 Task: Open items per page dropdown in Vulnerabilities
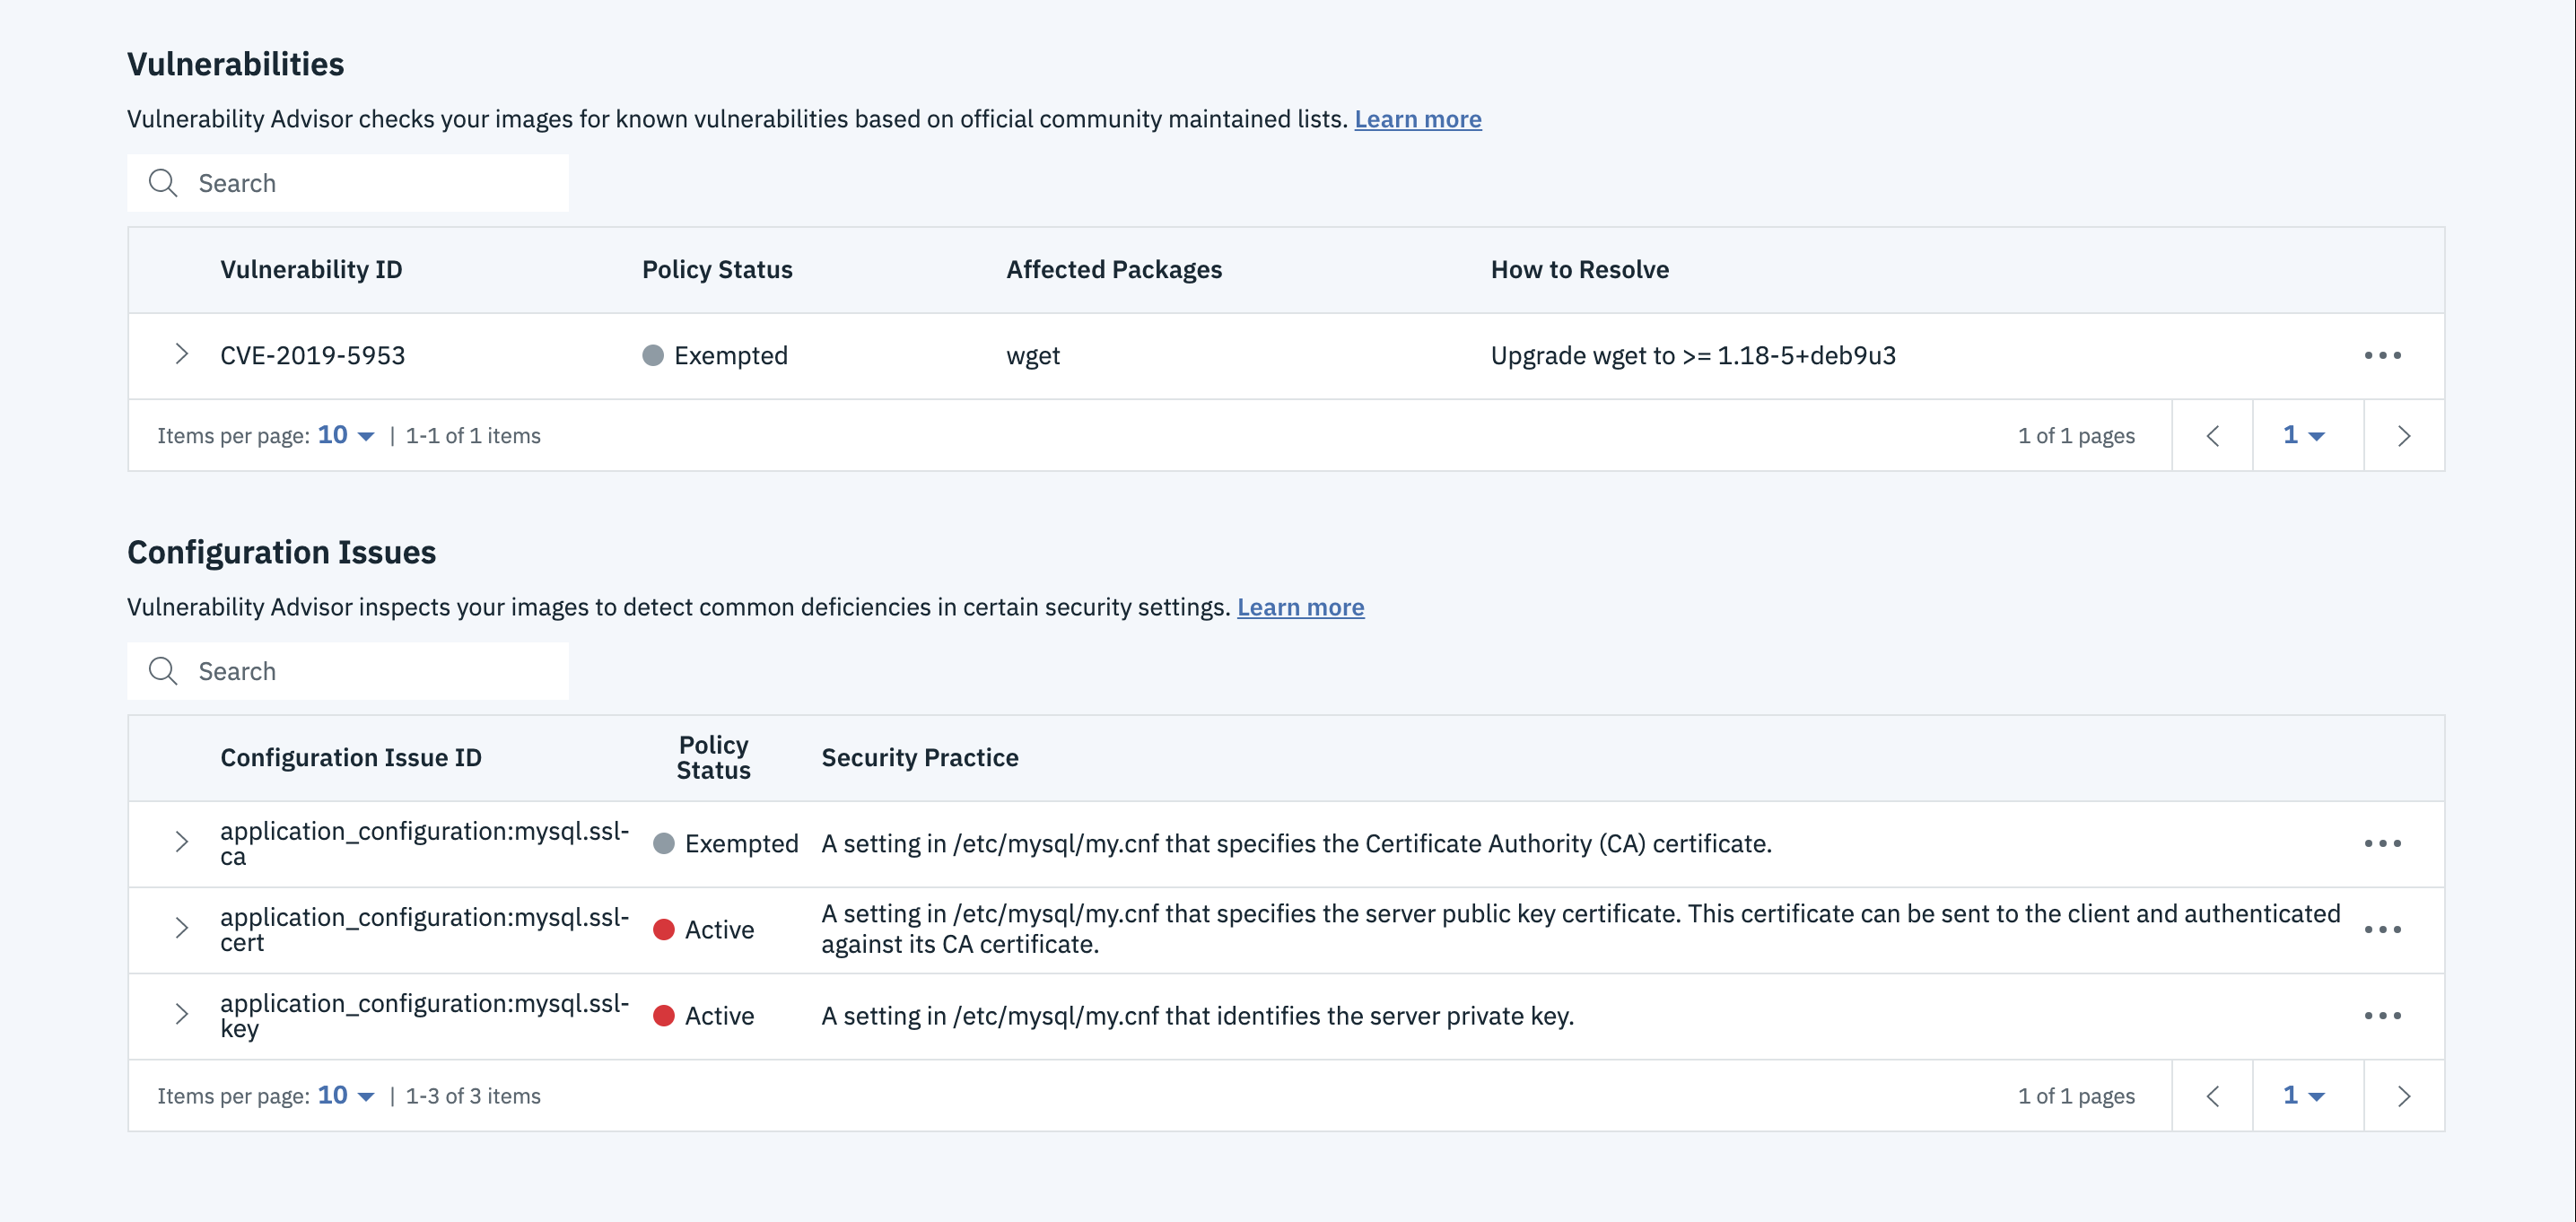[346, 435]
